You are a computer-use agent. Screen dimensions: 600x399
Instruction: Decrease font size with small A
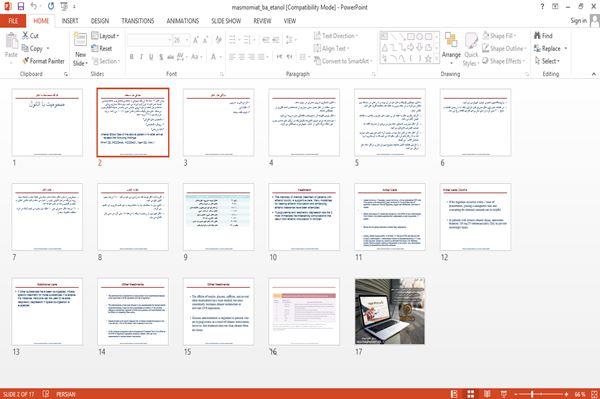[x=205, y=40]
